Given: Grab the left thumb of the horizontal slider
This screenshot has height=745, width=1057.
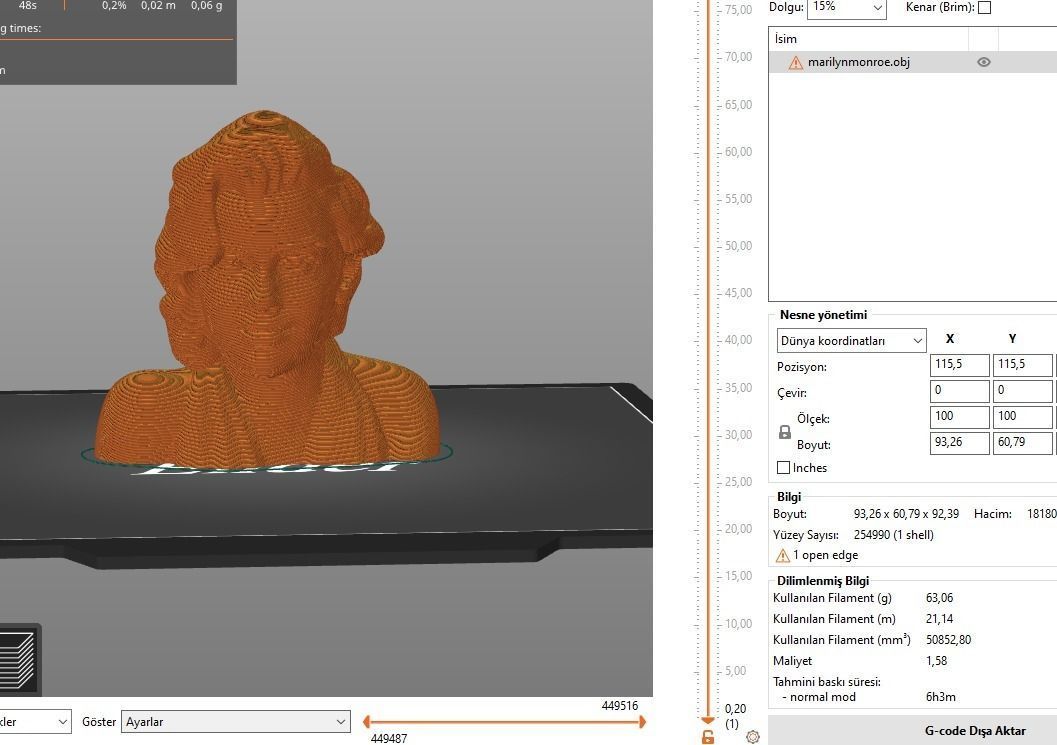Looking at the screenshot, I should (366, 721).
